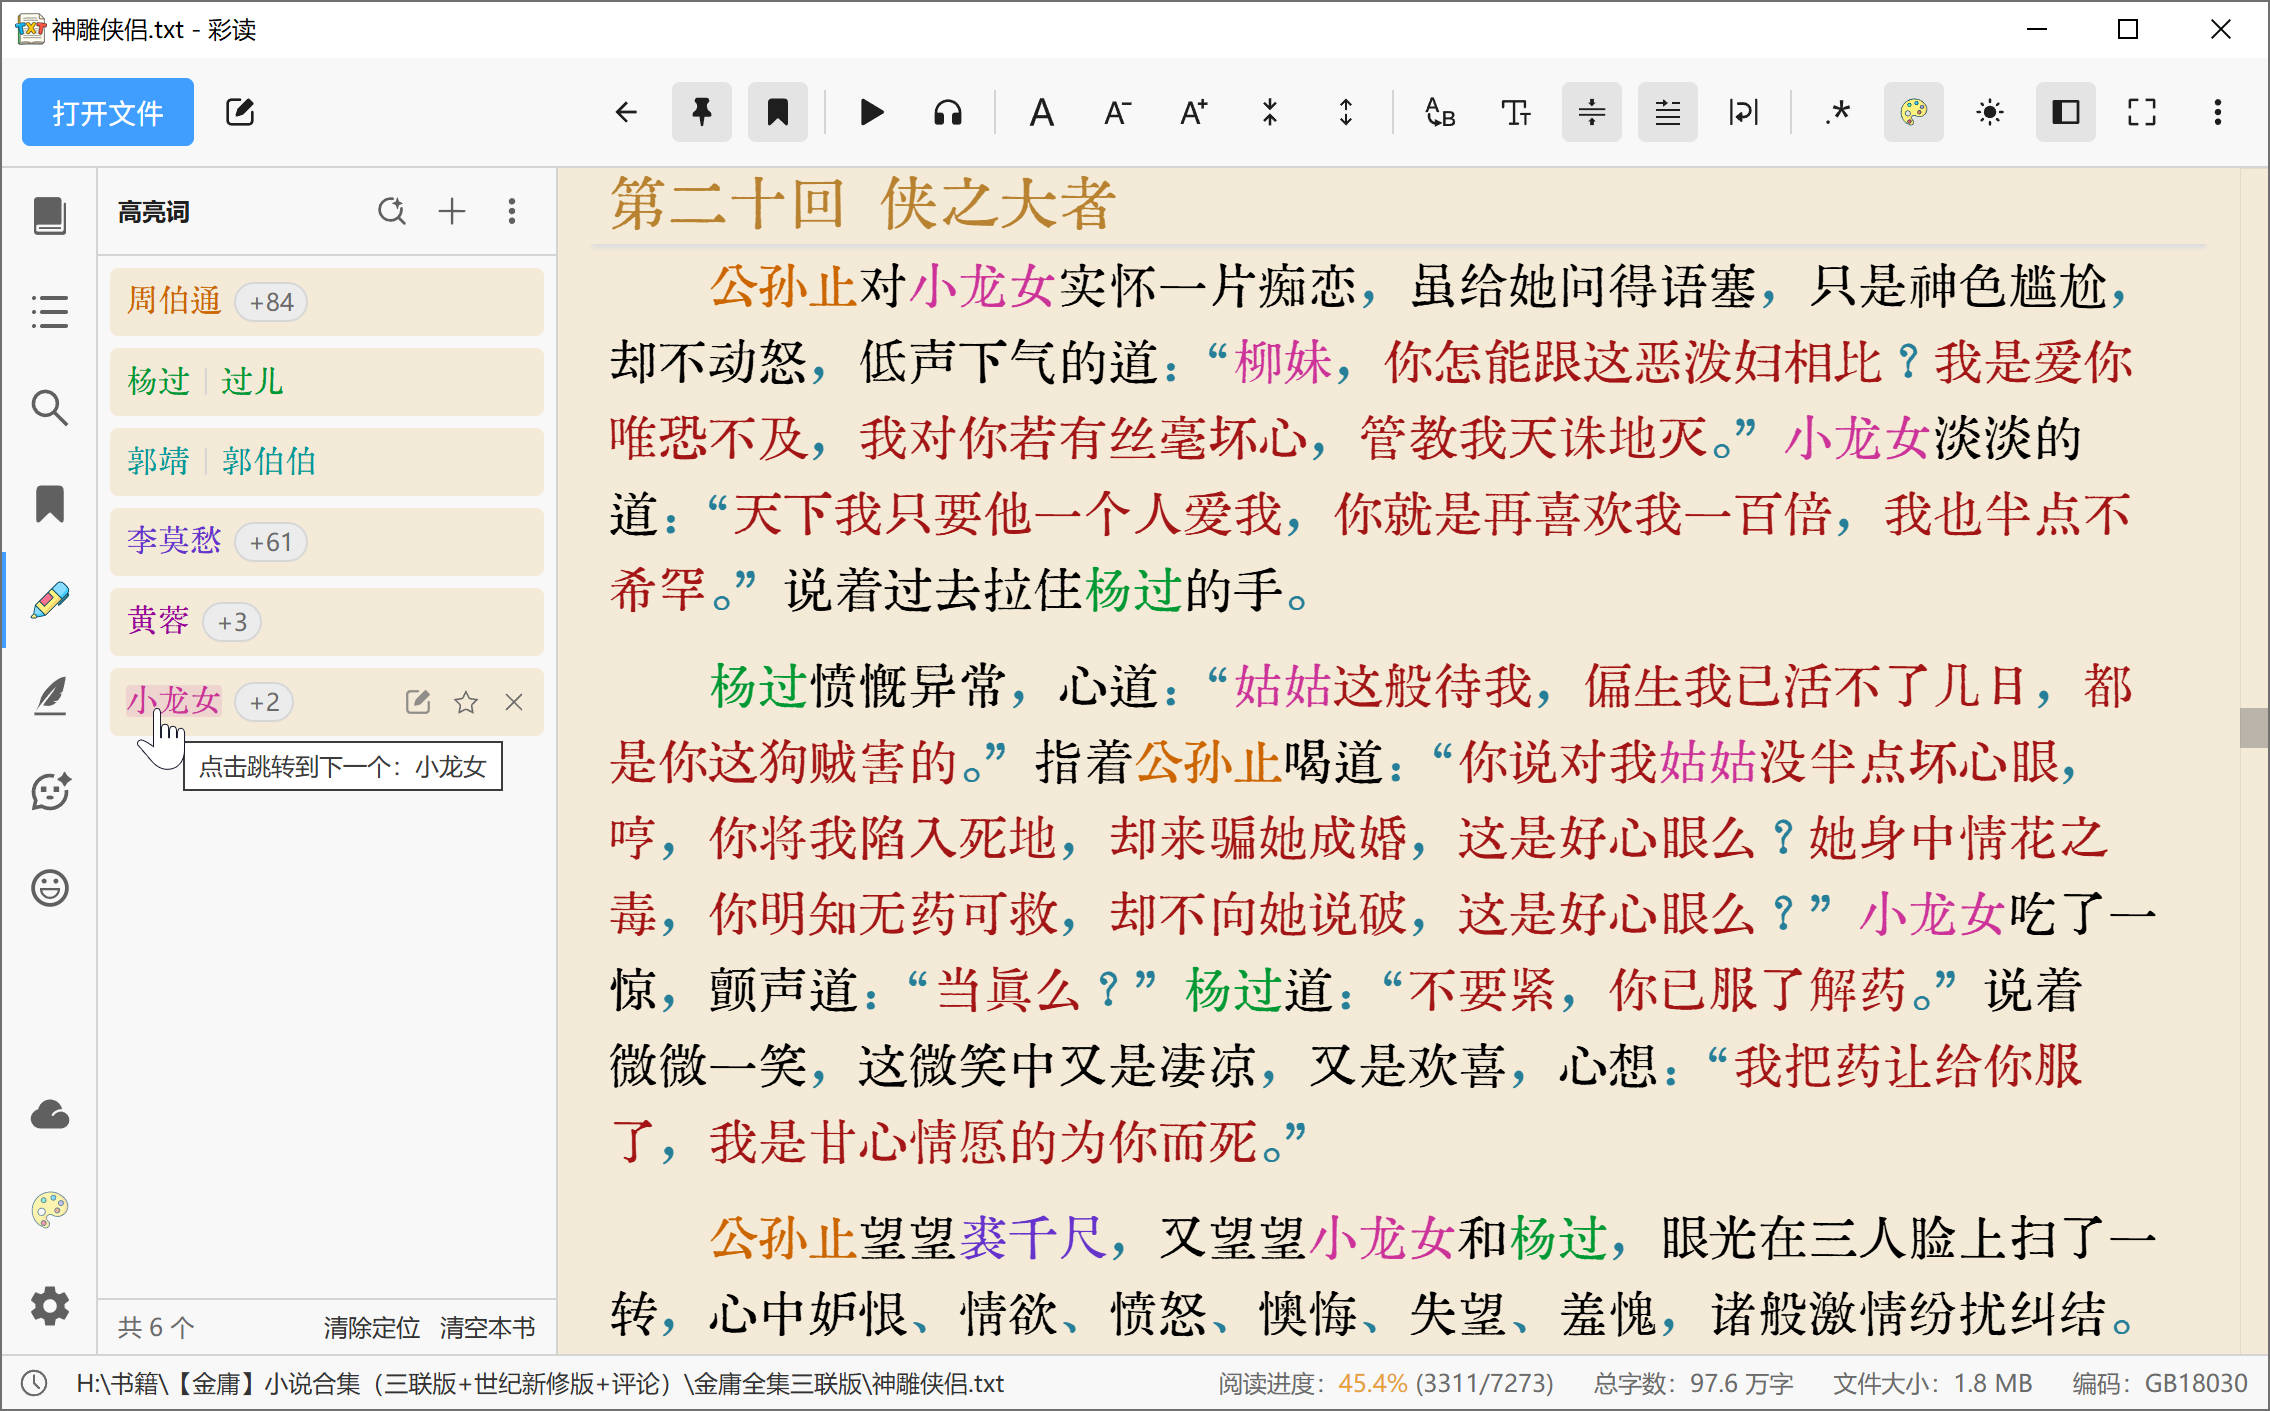Increase font size with the A+ icon
Viewport: 2270px width, 1411px height.
(1194, 112)
